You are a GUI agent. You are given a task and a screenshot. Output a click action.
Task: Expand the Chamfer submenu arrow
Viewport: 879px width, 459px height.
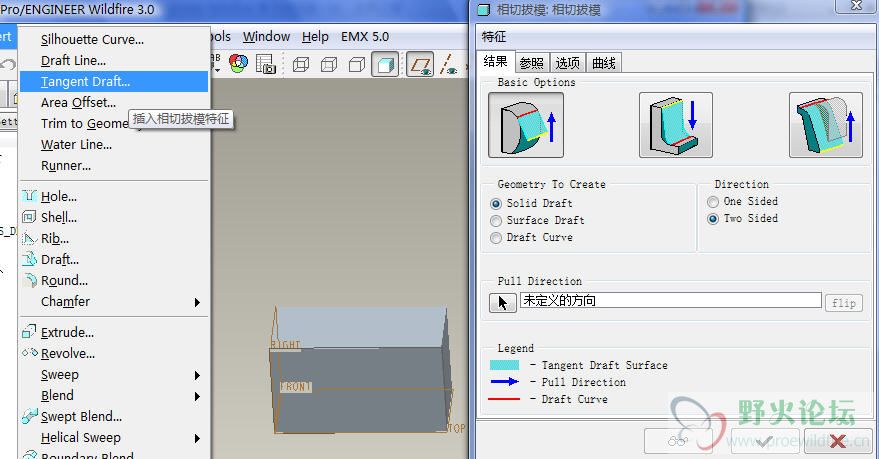(197, 302)
